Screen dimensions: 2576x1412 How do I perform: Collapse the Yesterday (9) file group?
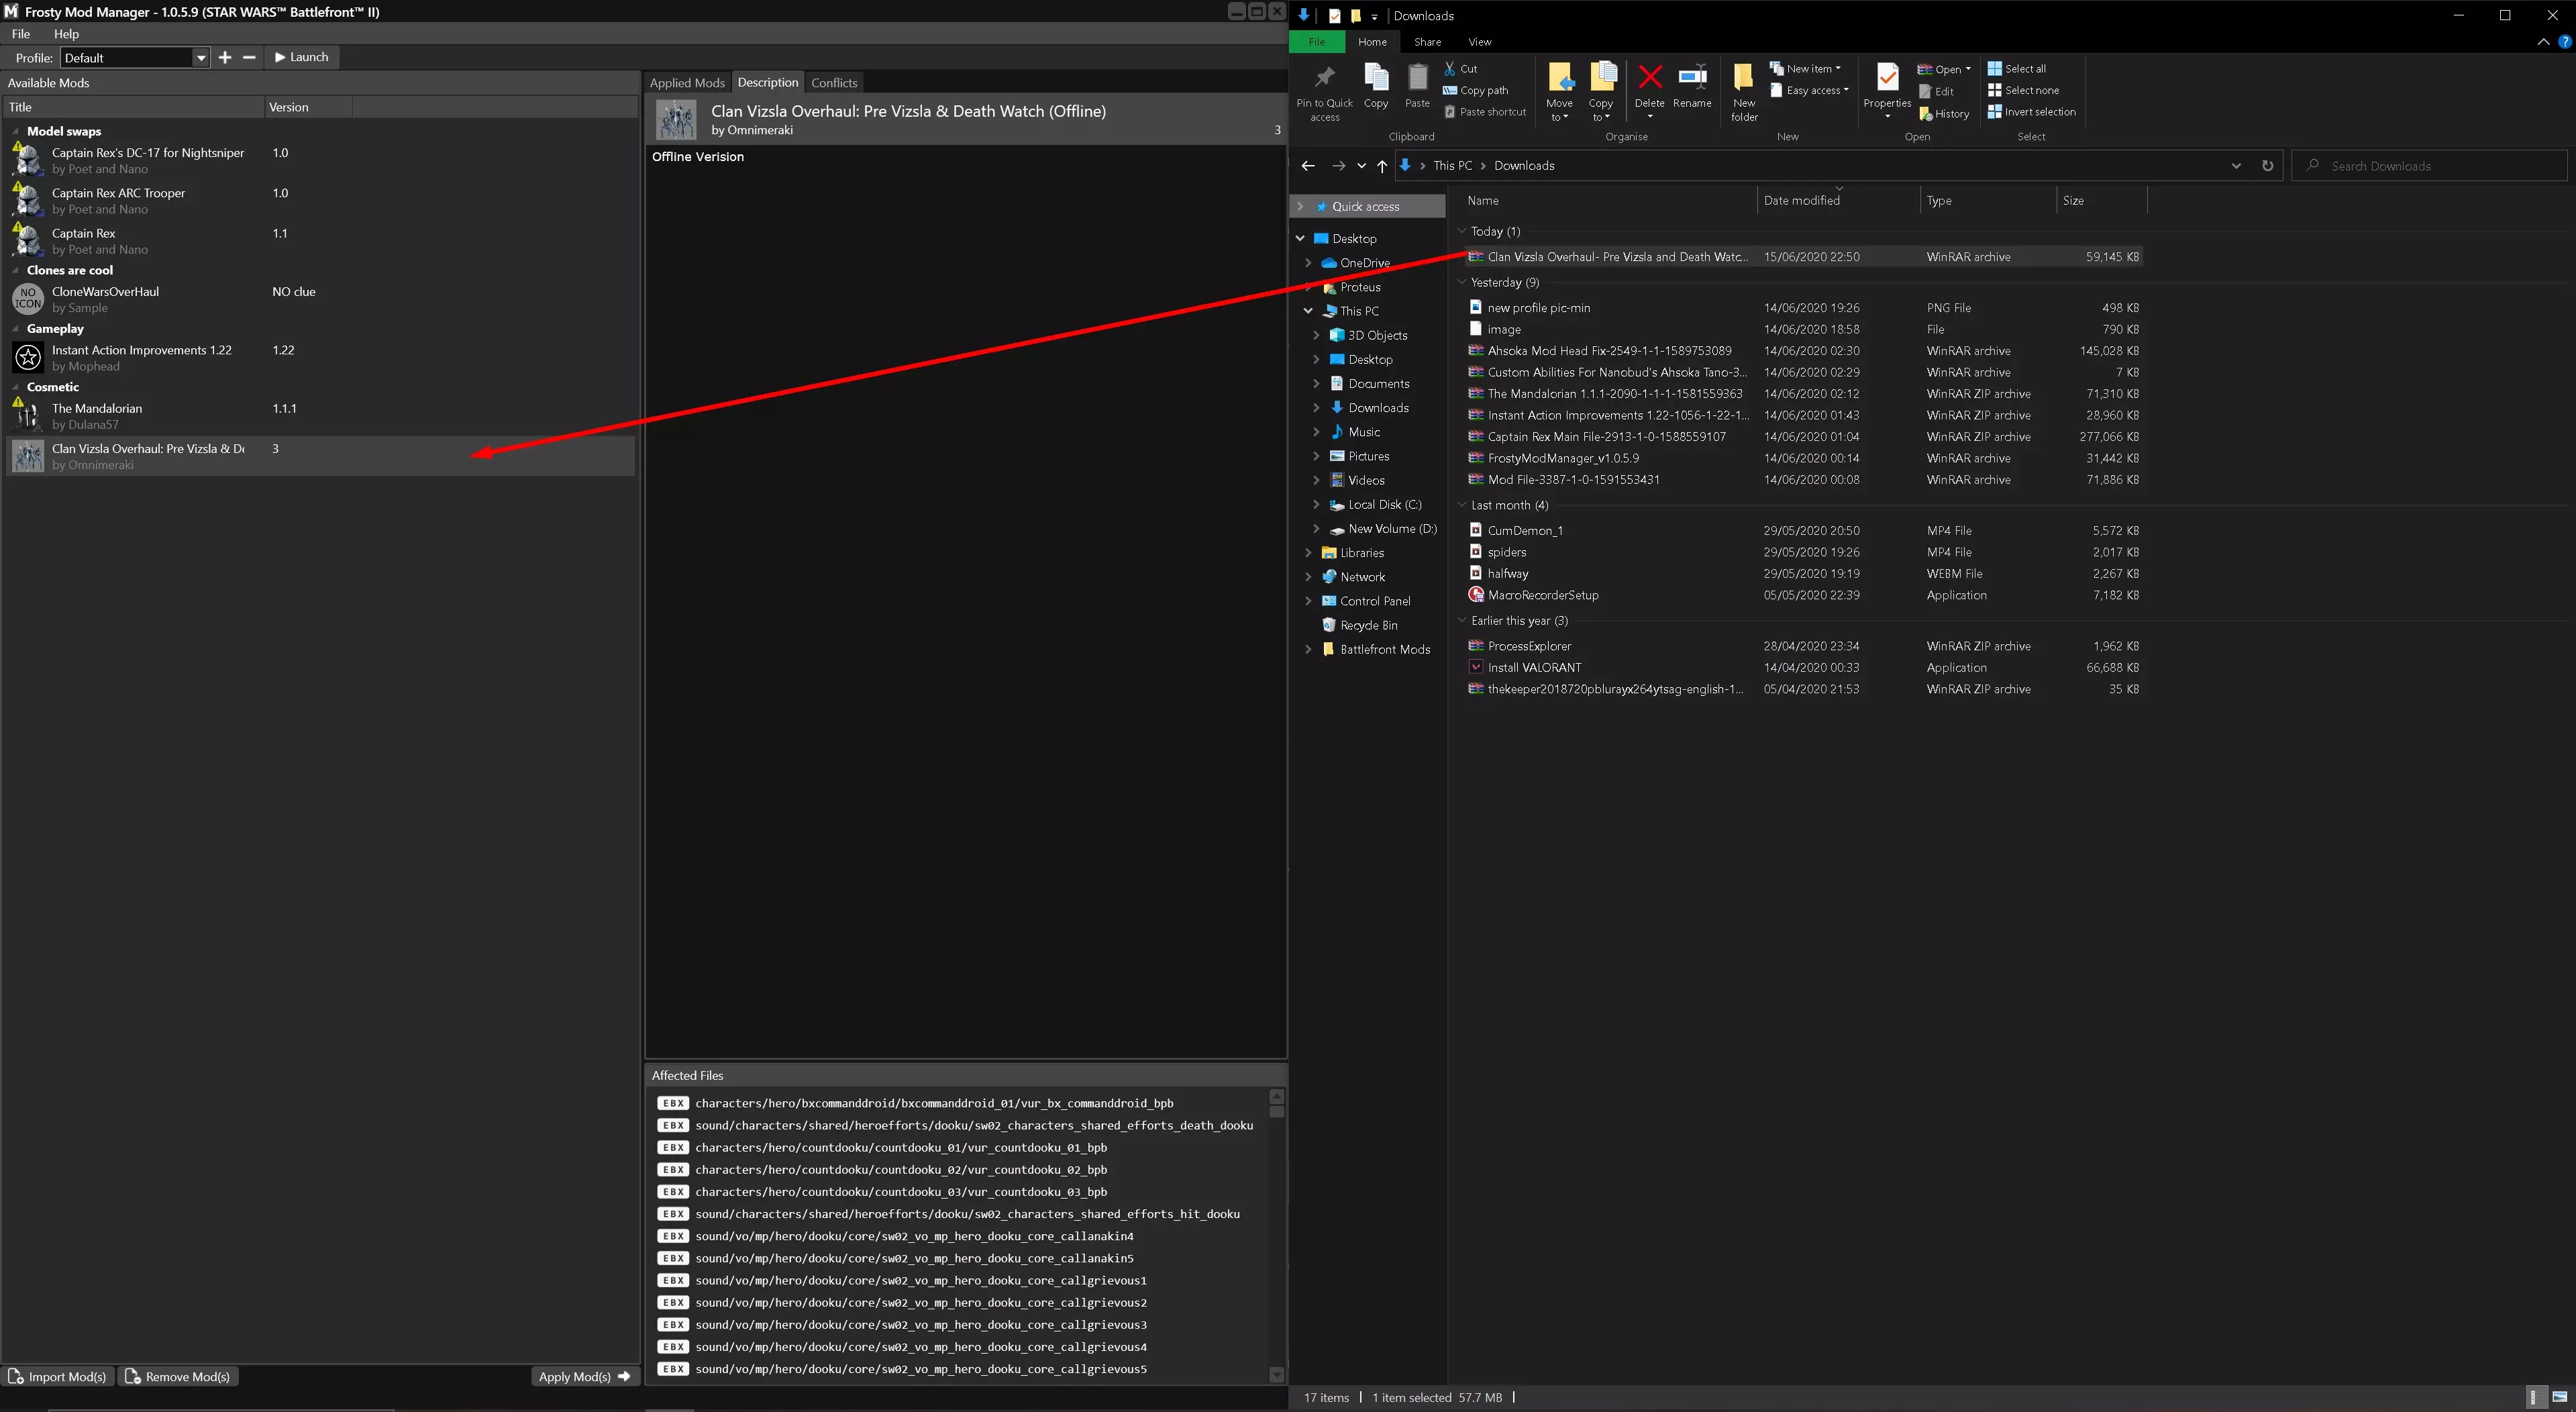(x=1461, y=283)
